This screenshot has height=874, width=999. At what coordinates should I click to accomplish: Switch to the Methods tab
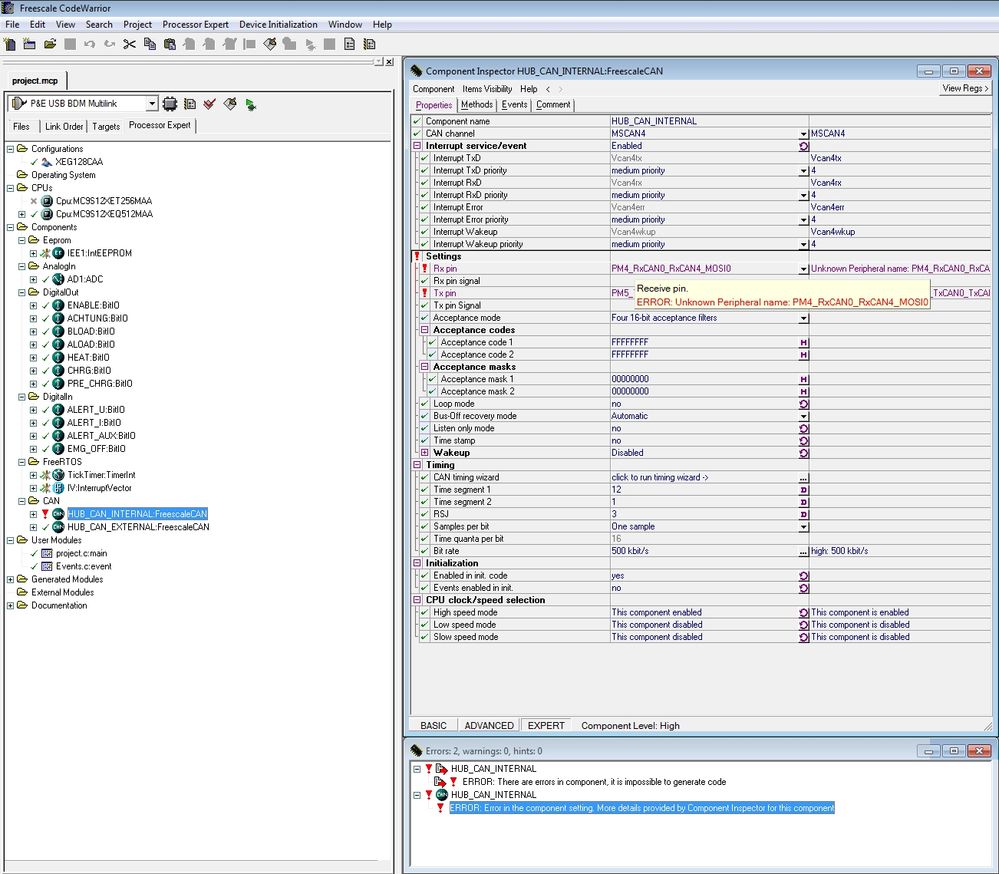(x=477, y=104)
